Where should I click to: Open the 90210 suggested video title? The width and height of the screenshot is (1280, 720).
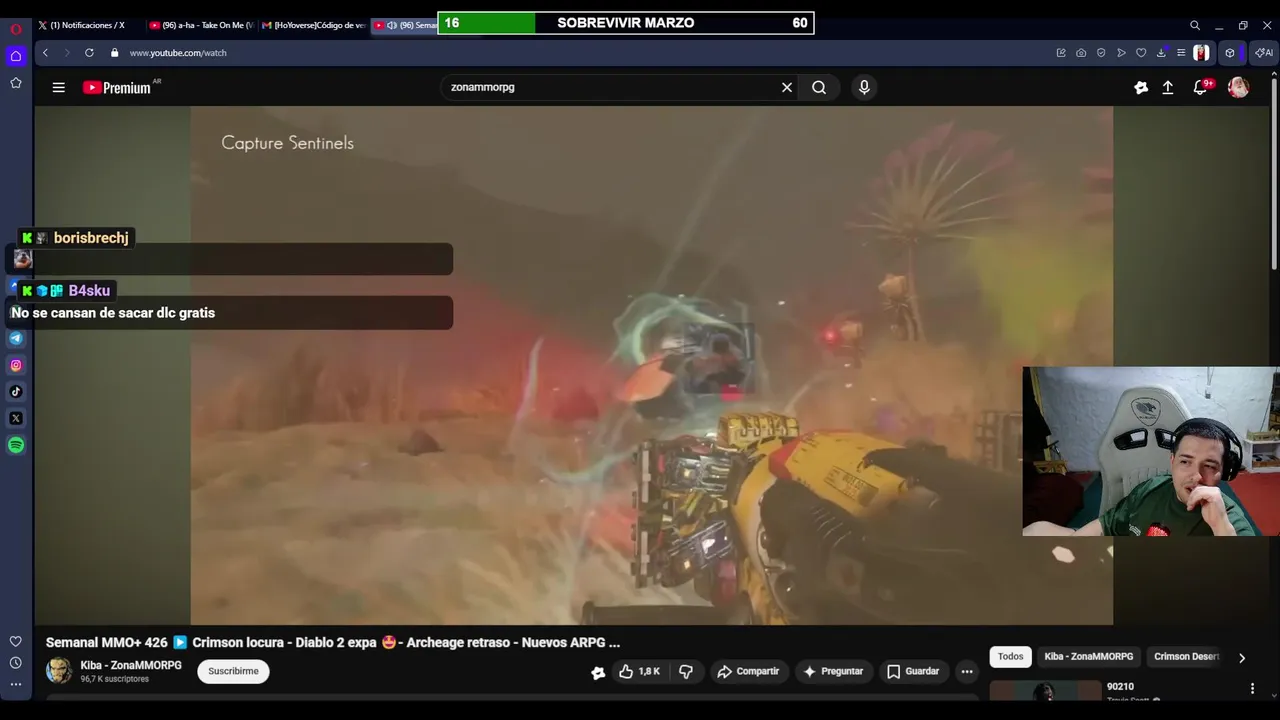[1120, 687]
